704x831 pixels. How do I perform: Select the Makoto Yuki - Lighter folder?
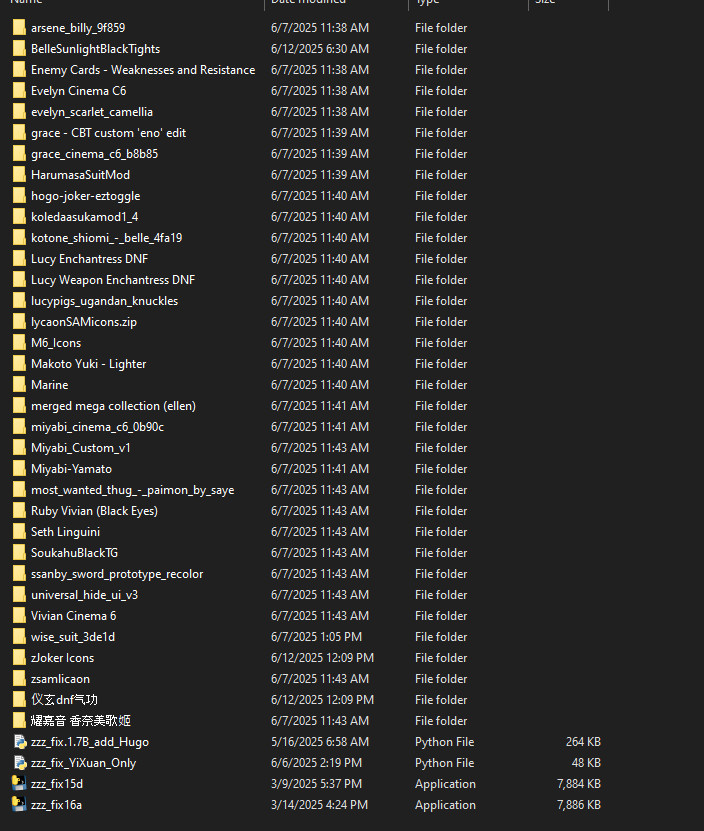[x=88, y=364]
